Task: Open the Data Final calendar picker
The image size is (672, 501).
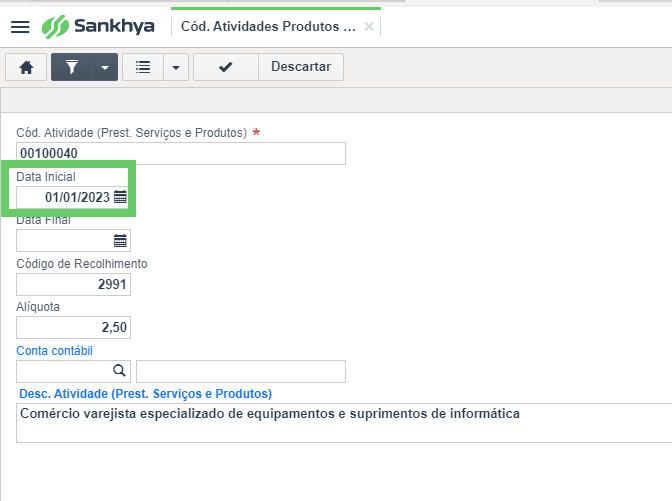Action: pyautogui.click(x=120, y=241)
